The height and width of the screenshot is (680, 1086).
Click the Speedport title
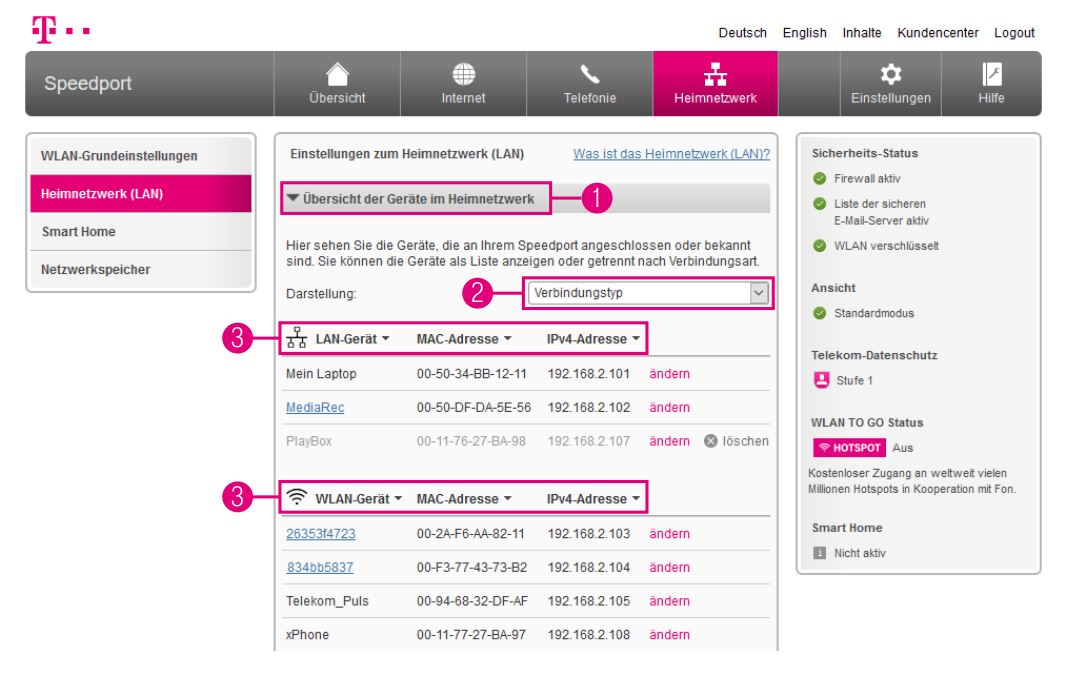click(x=88, y=83)
